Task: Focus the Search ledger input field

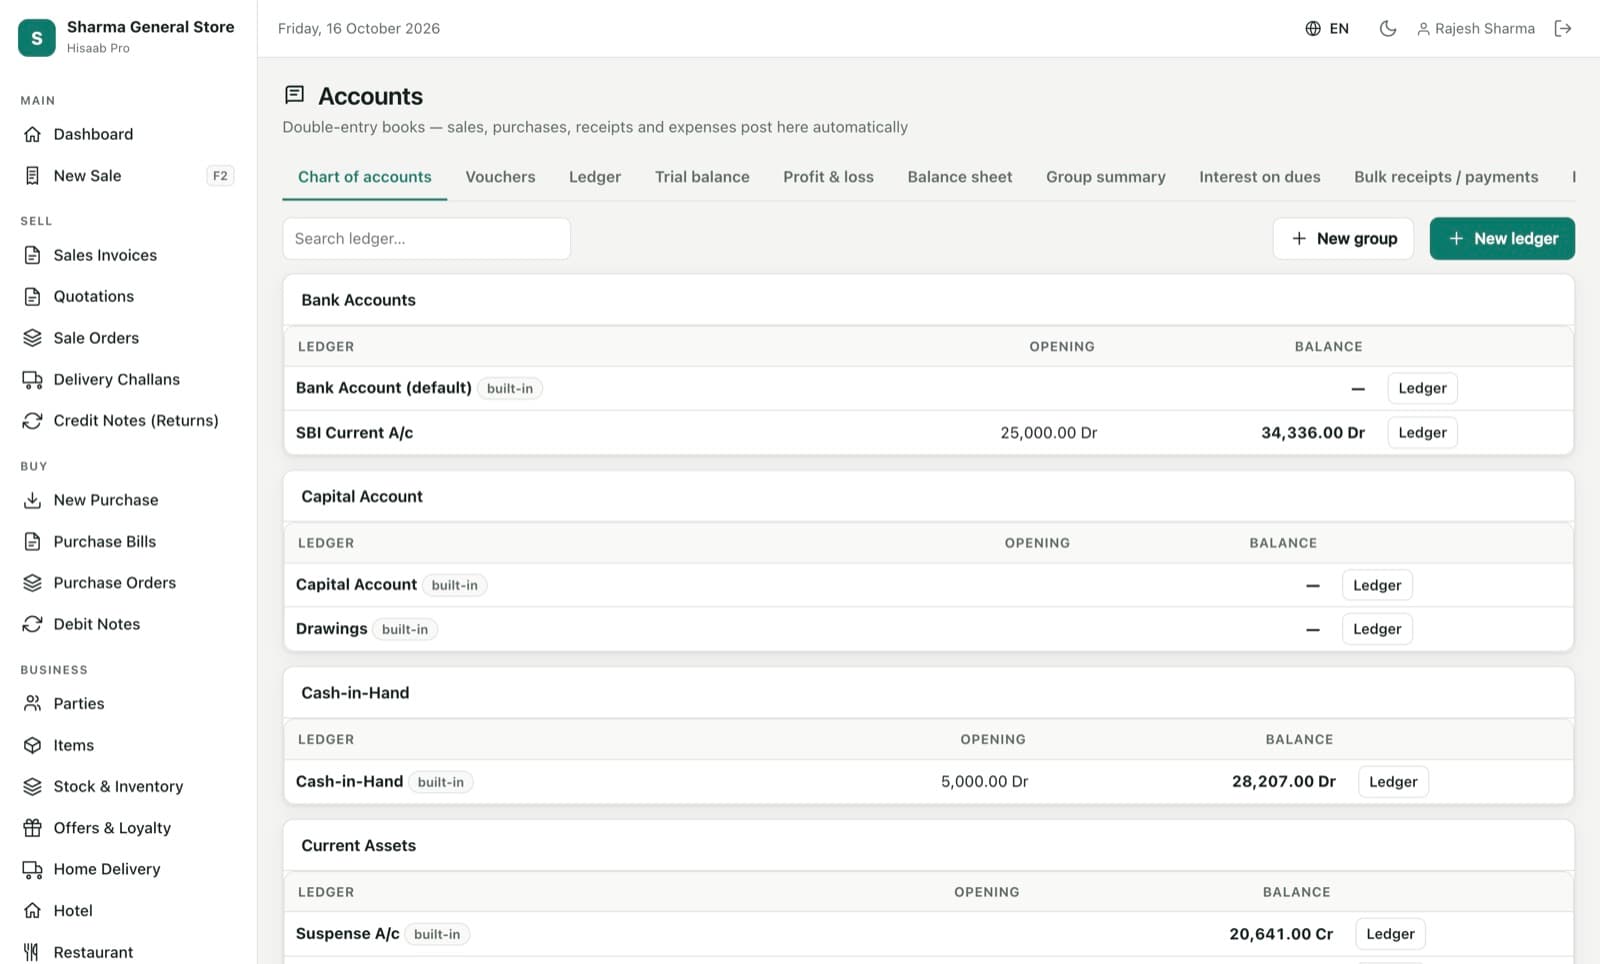Action: point(427,239)
